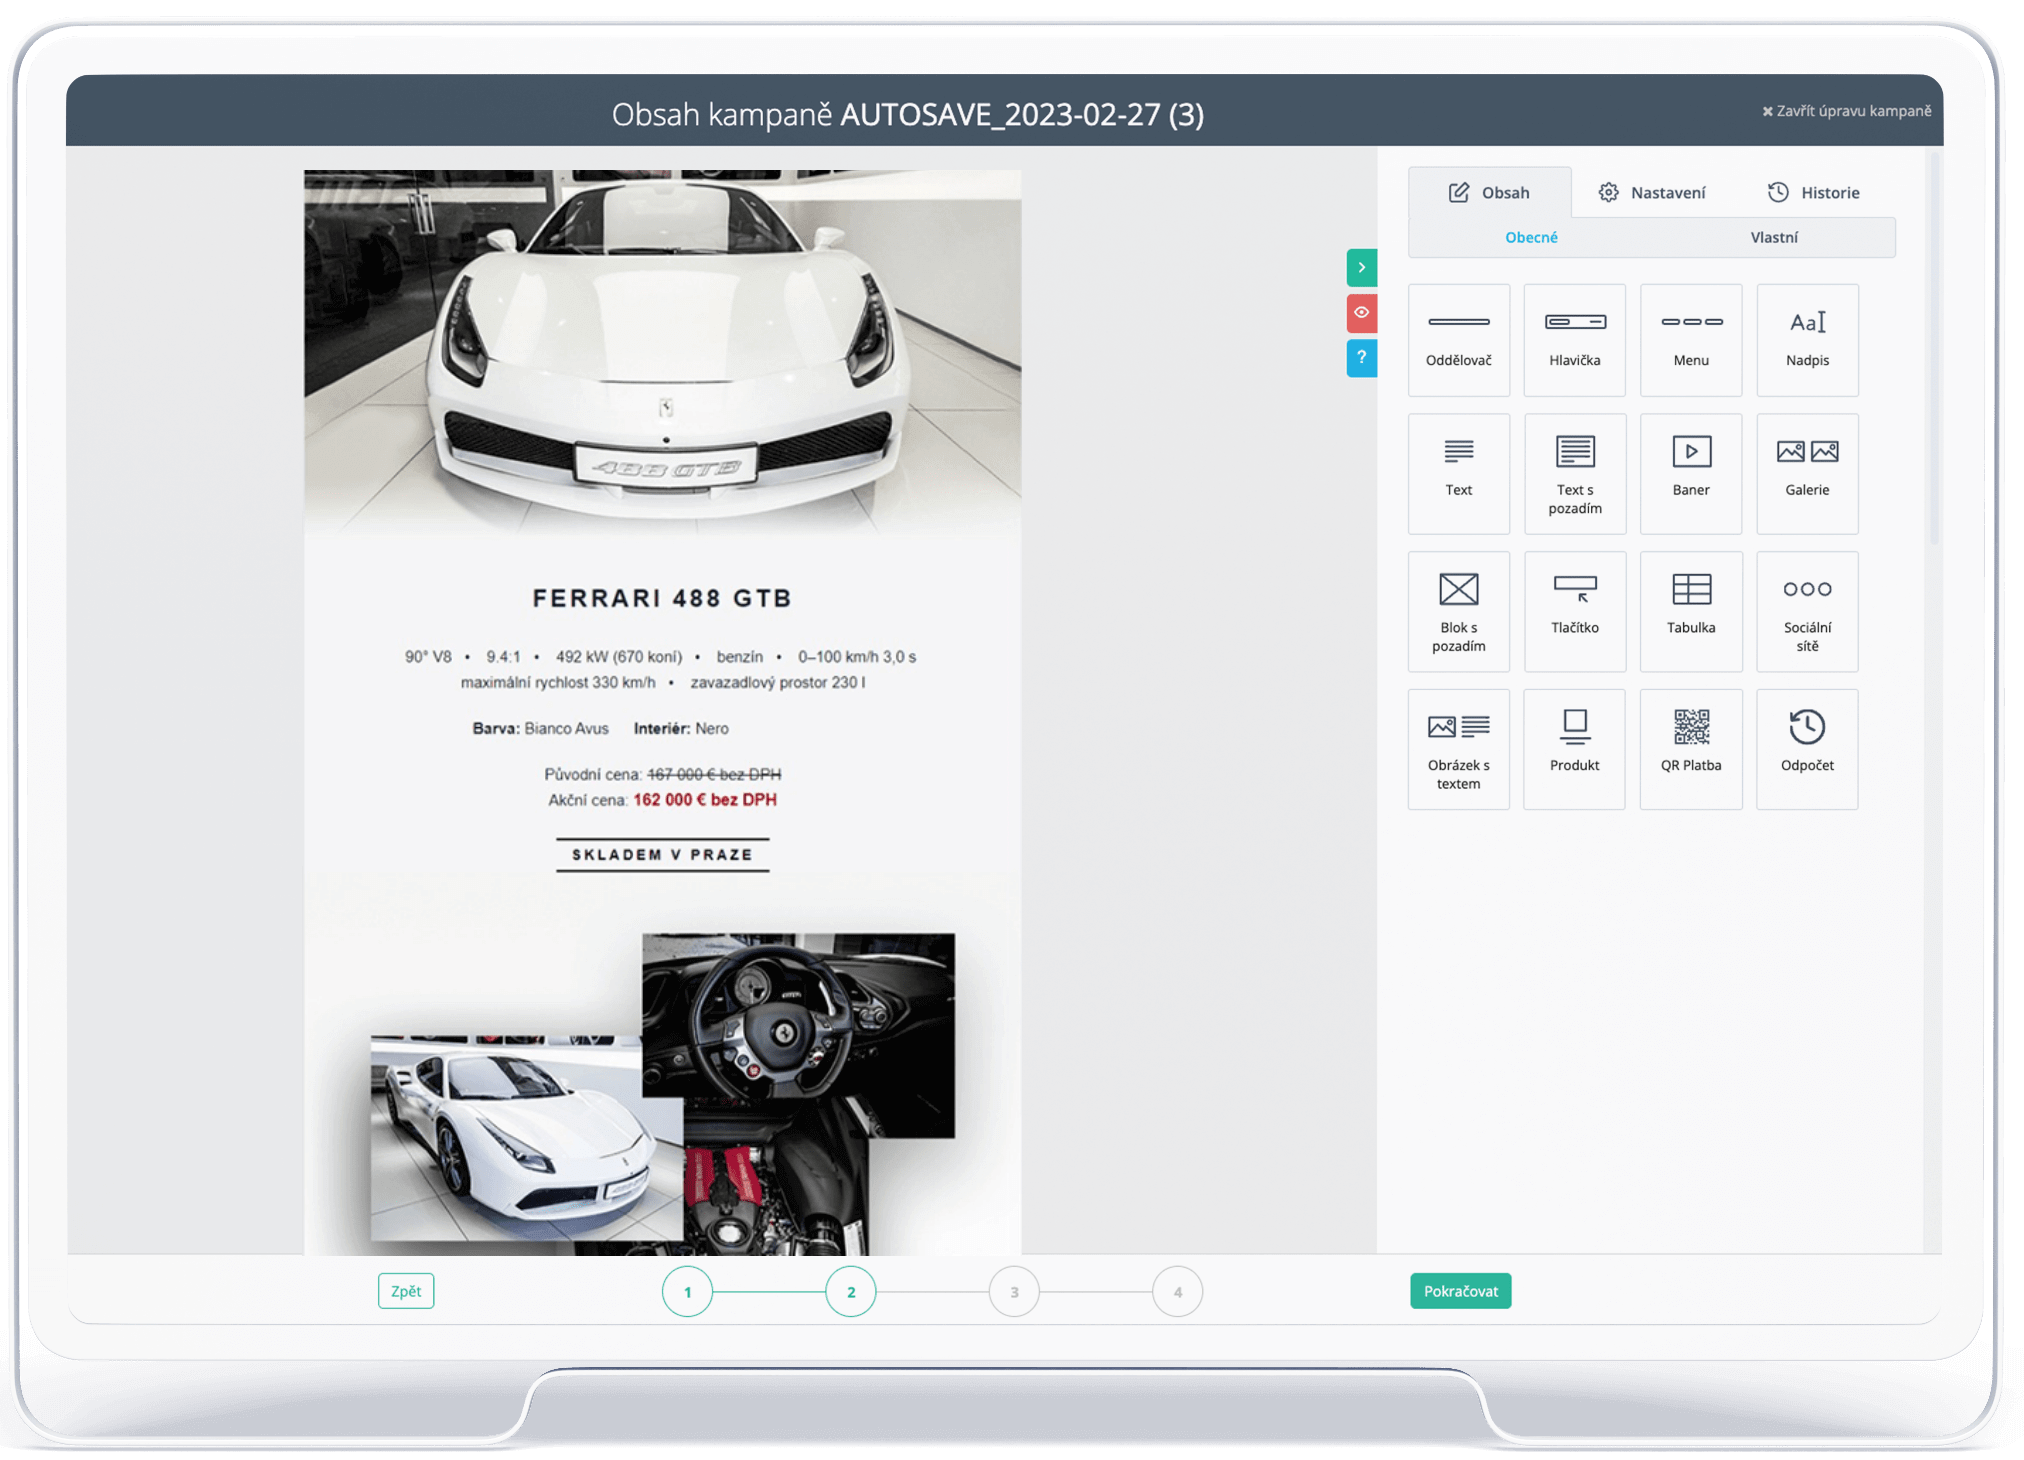The height and width of the screenshot is (1460, 2024).
Task: Select the main white Ferrari image
Action: [662, 352]
